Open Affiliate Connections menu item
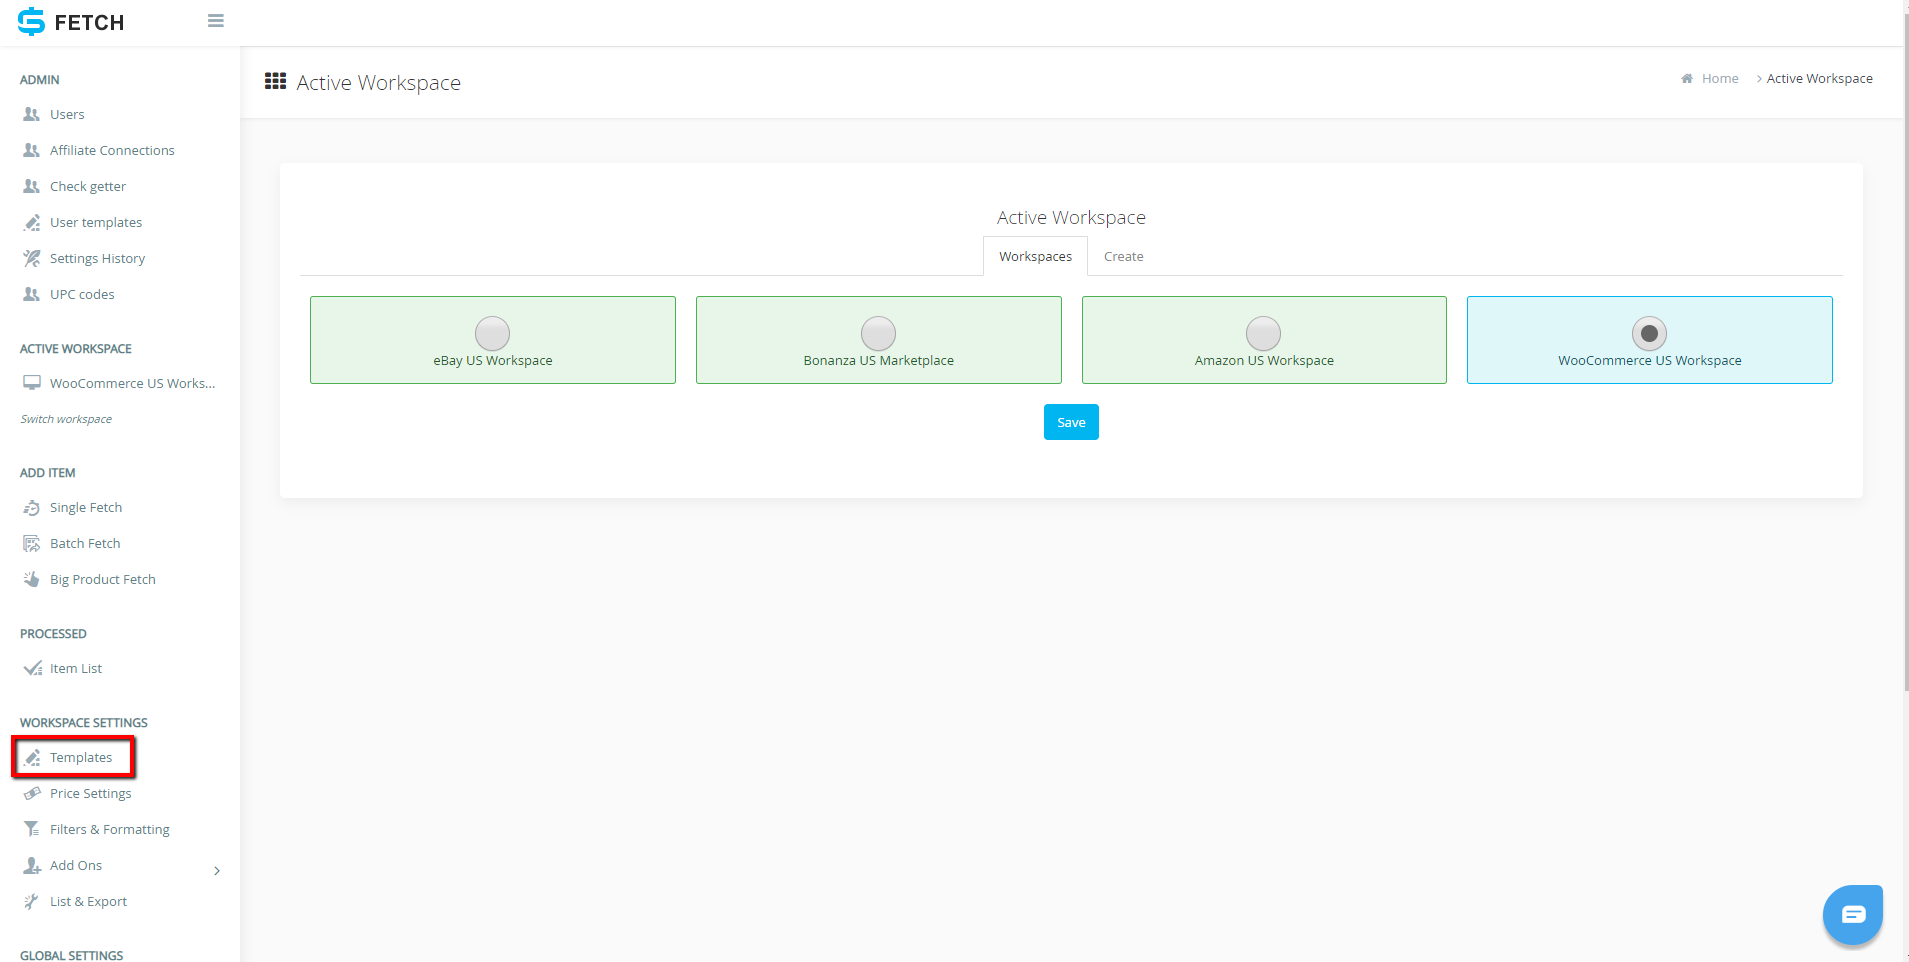The image size is (1909, 962). [112, 150]
